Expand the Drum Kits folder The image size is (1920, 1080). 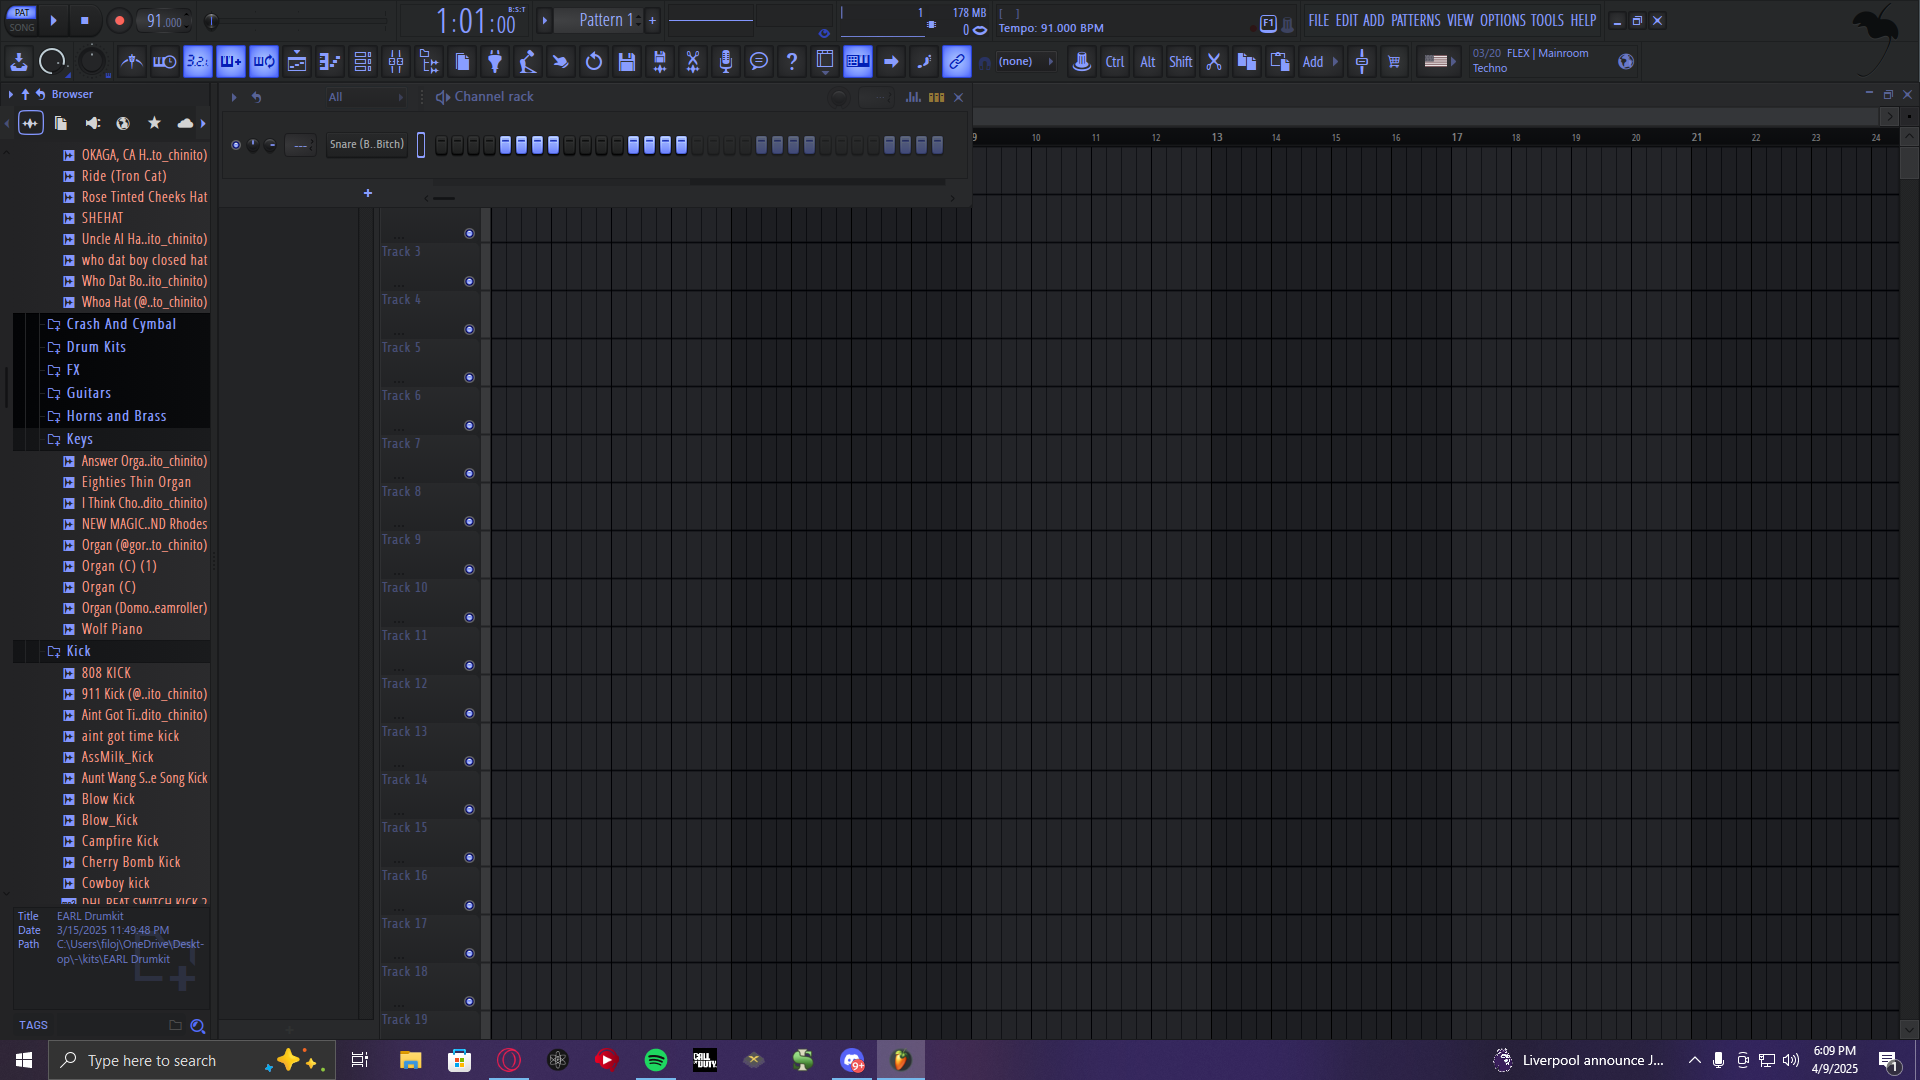96,347
